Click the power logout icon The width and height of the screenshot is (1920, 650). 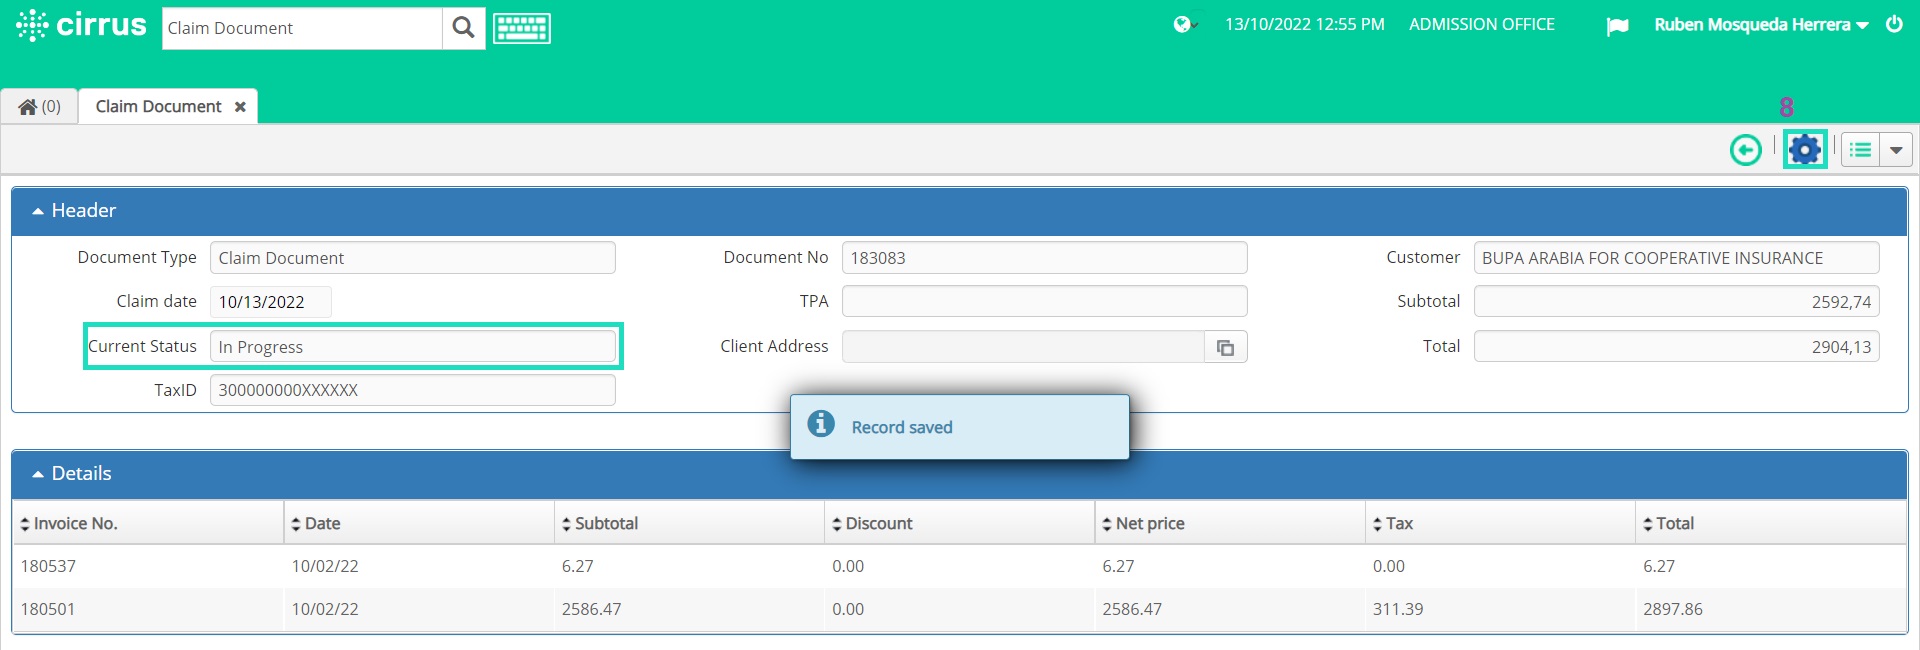(x=1894, y=24)
